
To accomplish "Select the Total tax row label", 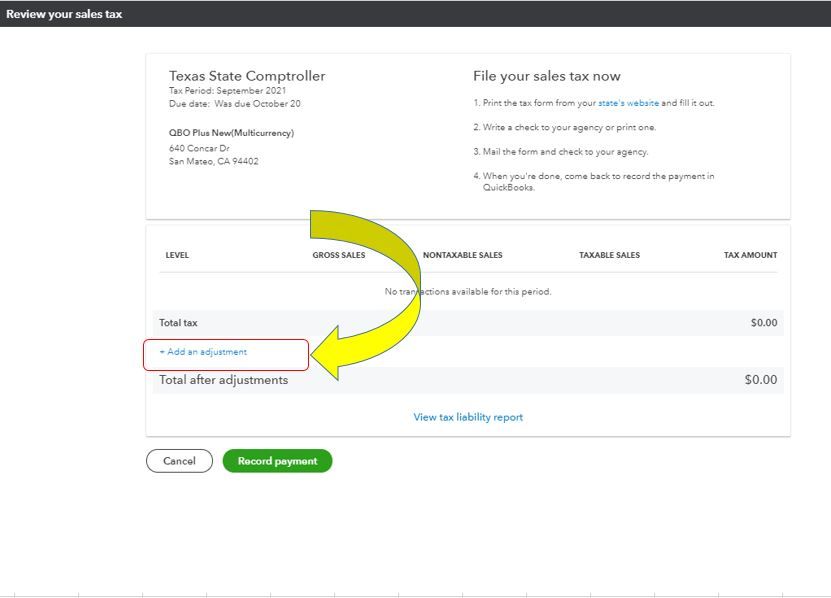I will [x=178, y=323].
